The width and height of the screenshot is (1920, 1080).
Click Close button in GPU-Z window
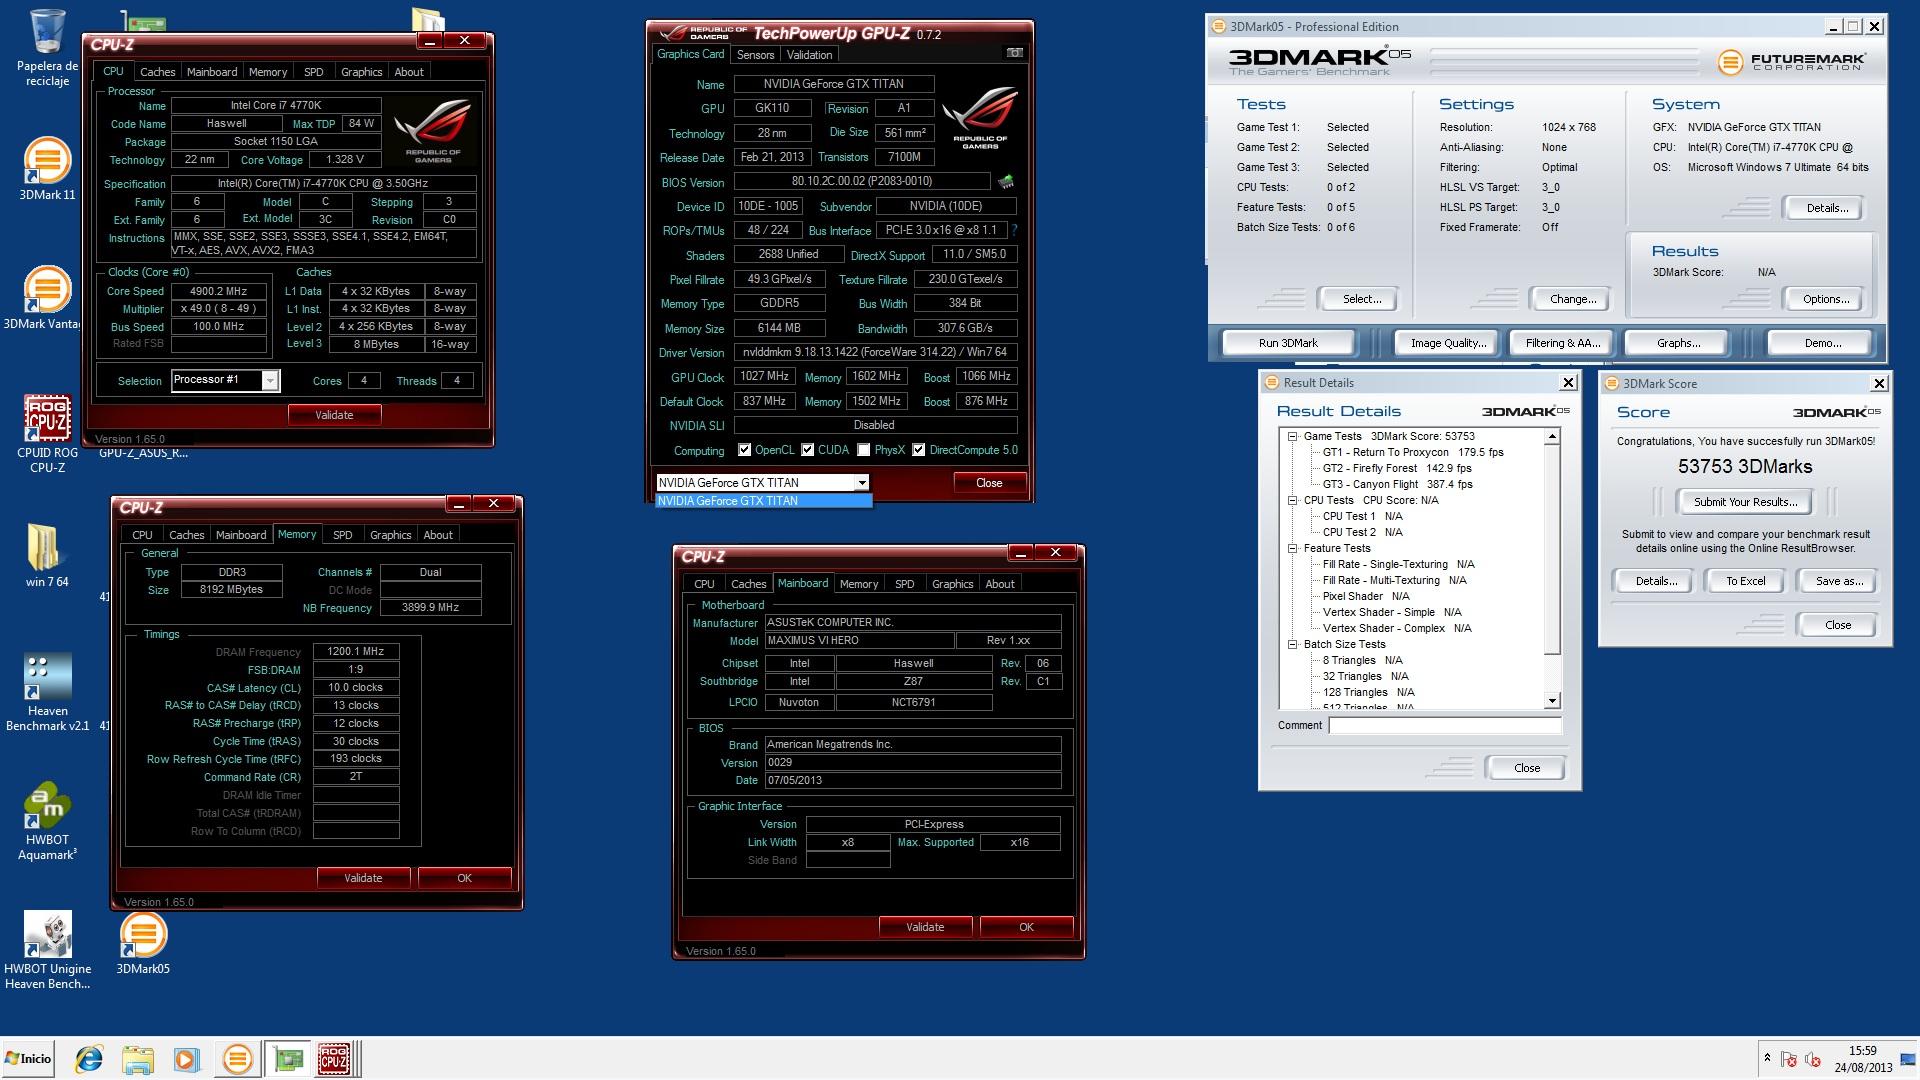tap(989, 483)
